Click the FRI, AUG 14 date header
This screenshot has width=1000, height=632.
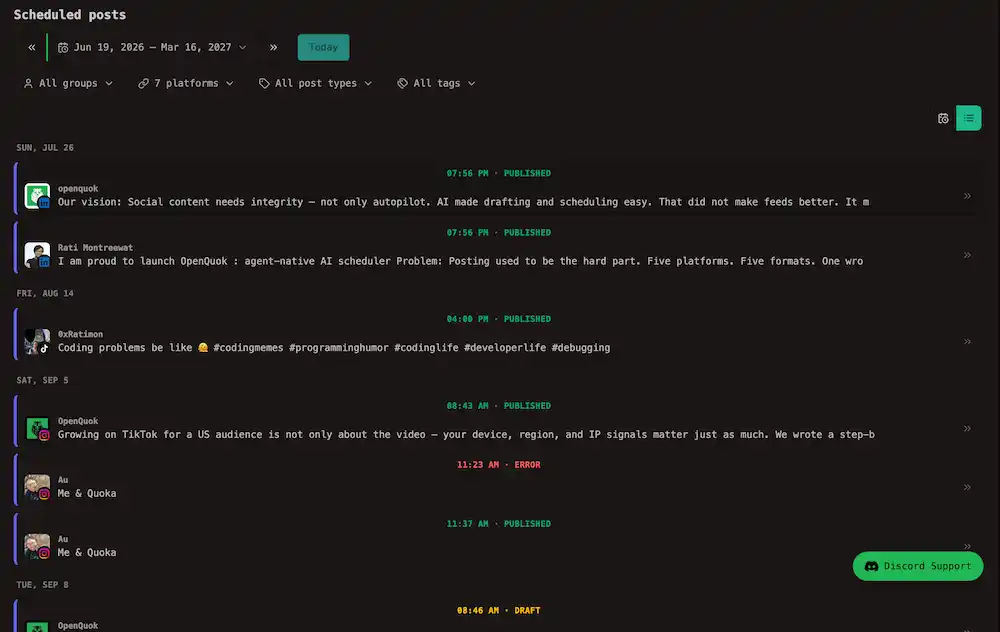(45, 293)
